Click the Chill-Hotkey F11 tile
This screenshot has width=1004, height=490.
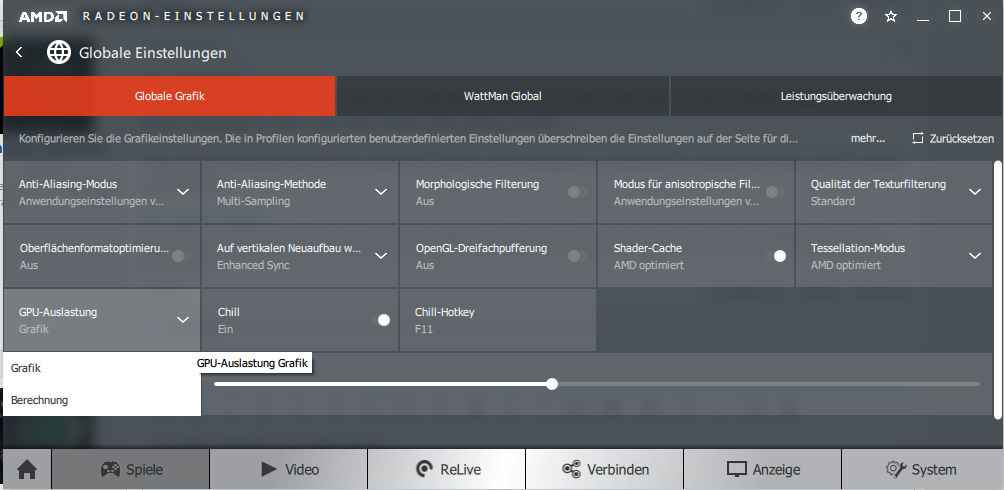(x=498, y=320)
